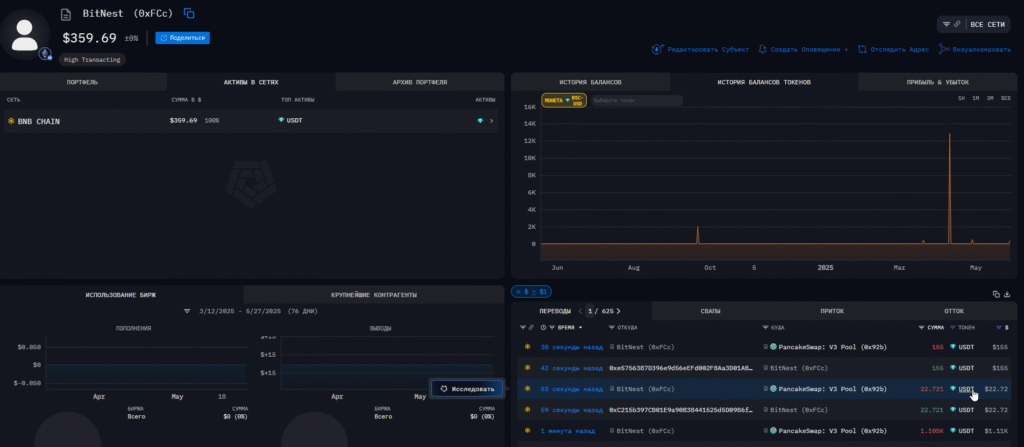Switch to КРУПНЕЙШИЕ КОНТРАГЕНТЫ tab

click(374, 295)
